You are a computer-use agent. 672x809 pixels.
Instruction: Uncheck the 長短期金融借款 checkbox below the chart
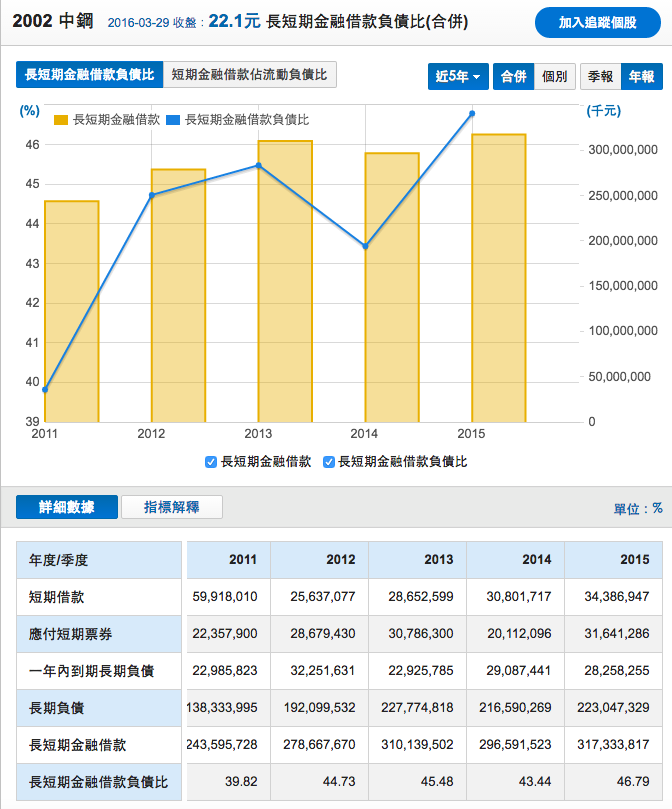[210, 462]
